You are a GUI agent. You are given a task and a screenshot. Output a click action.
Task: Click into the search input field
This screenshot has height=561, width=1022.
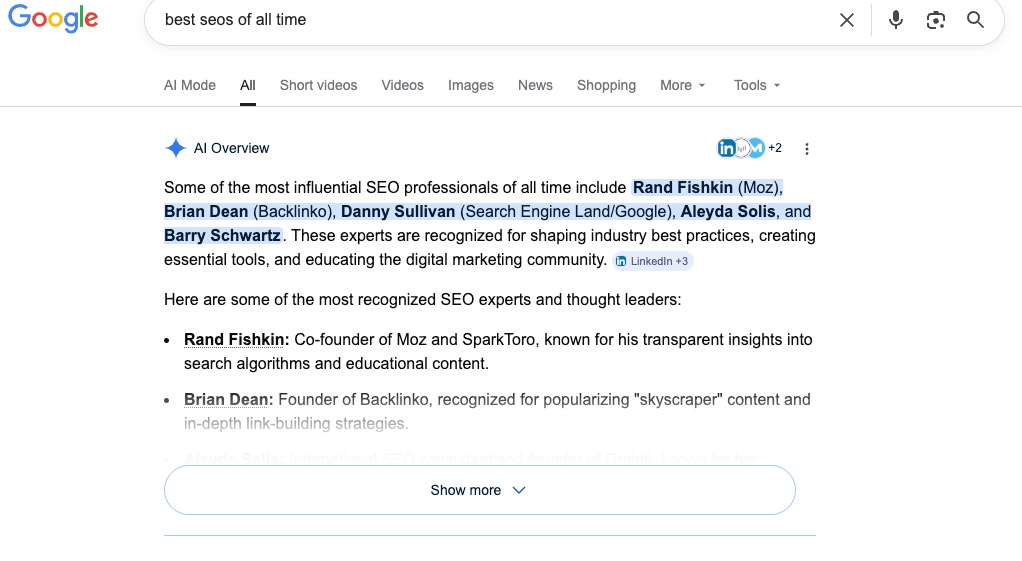coord(480,20)
